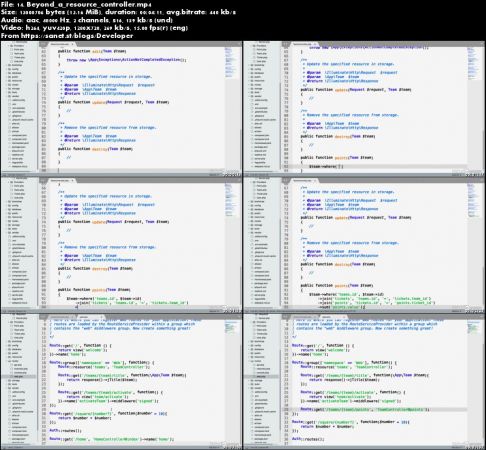This screenshot has width=486, height=450.
Task: Click the 'Size:' info line in header
Action: pos(118,12)
